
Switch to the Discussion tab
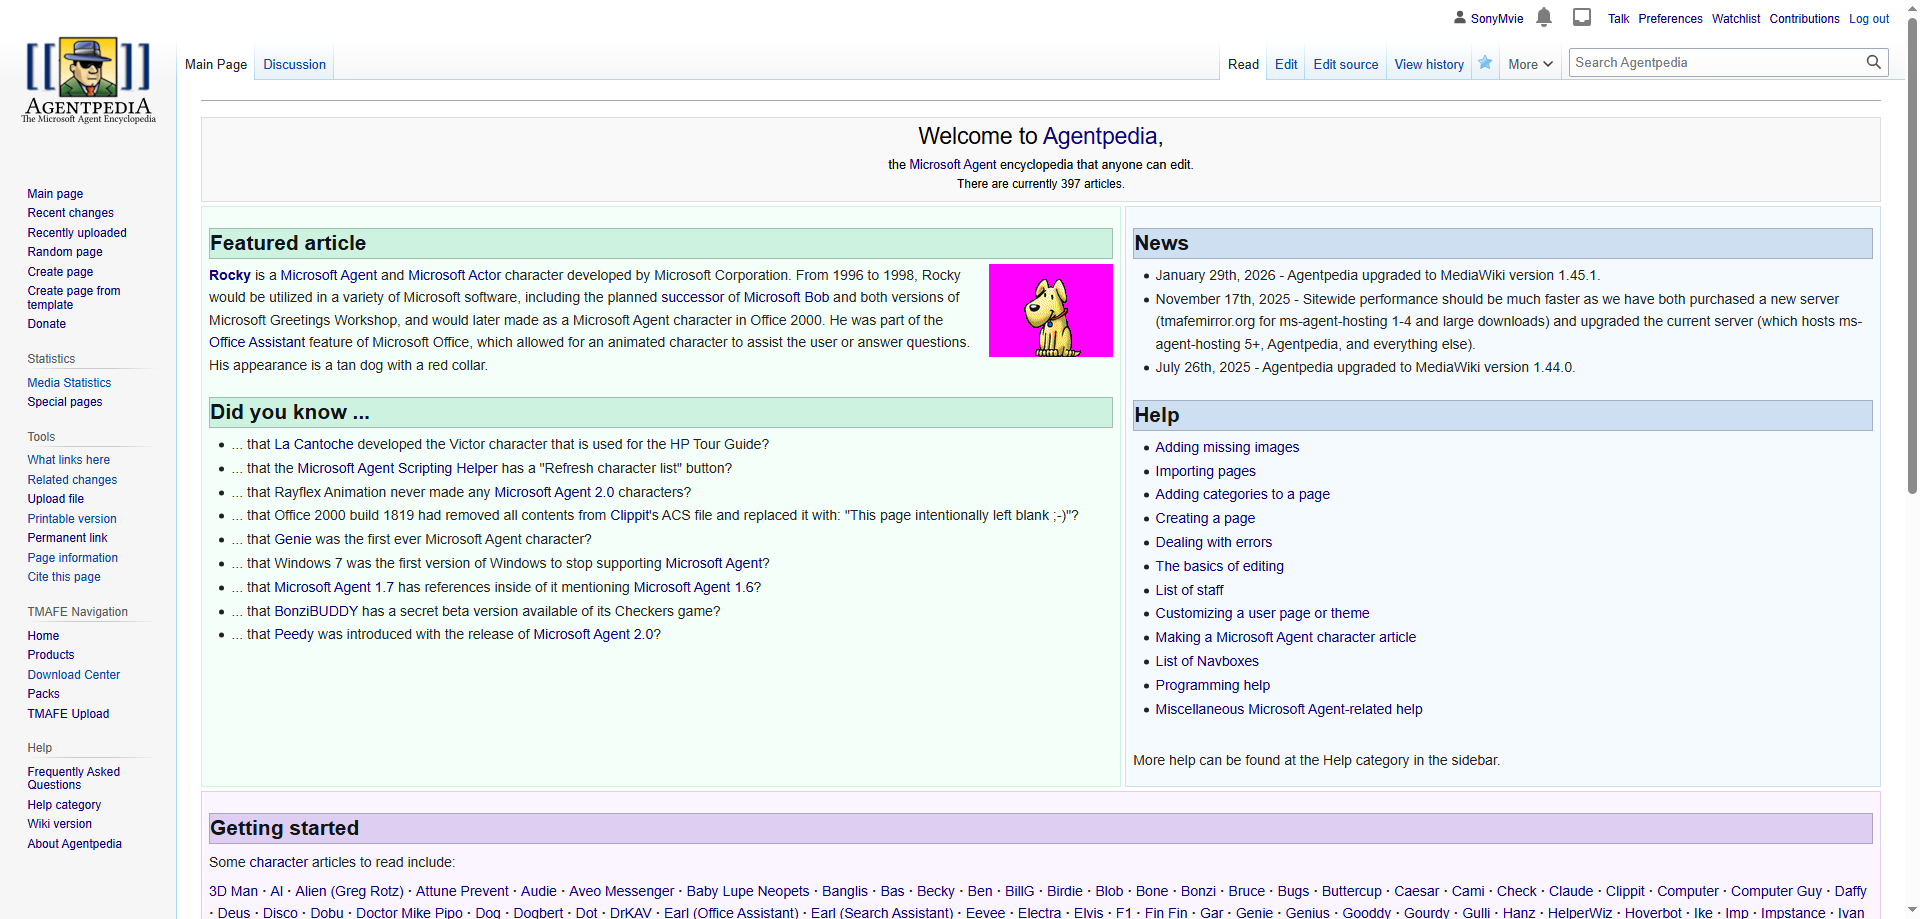tap(294, 64)
